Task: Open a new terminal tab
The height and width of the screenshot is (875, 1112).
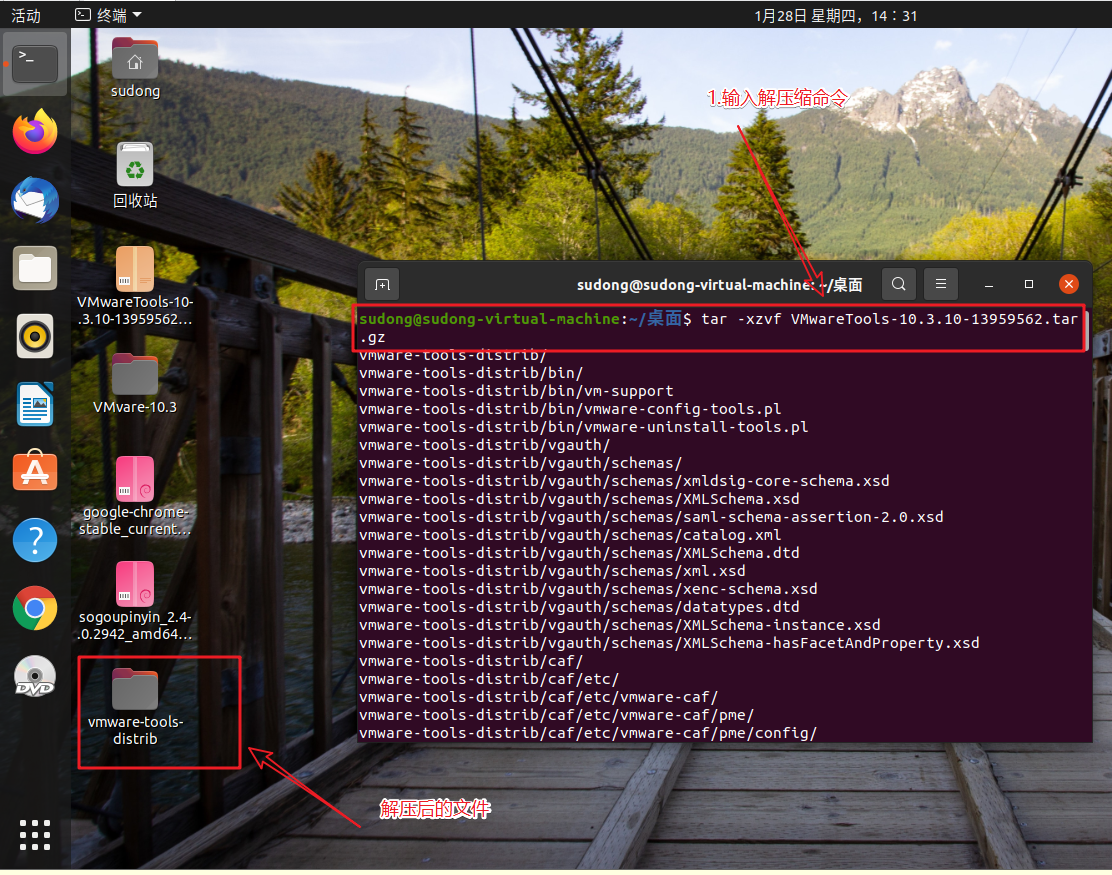Action: 381,284
